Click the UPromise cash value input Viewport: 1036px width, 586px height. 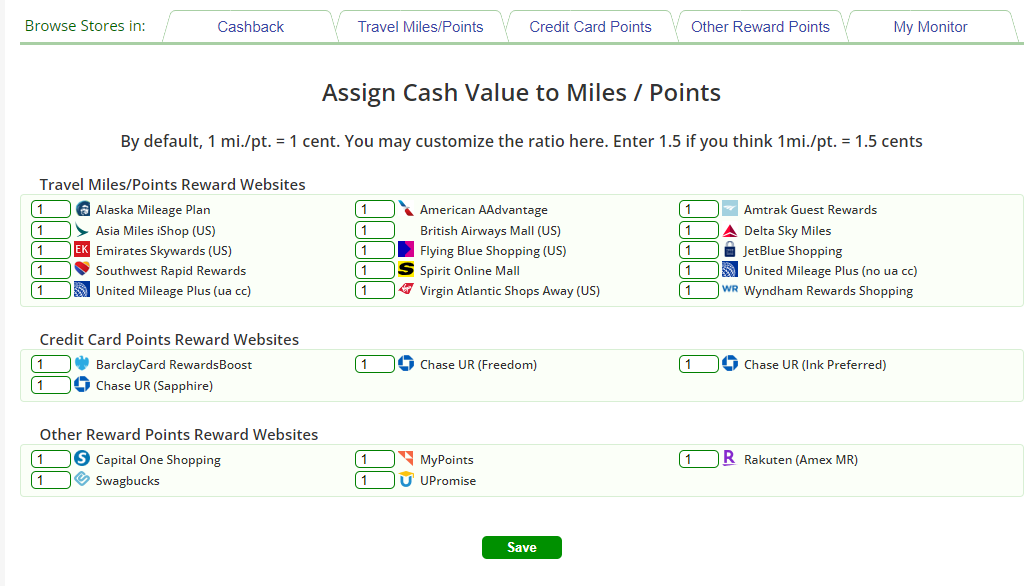coord(374,481)
